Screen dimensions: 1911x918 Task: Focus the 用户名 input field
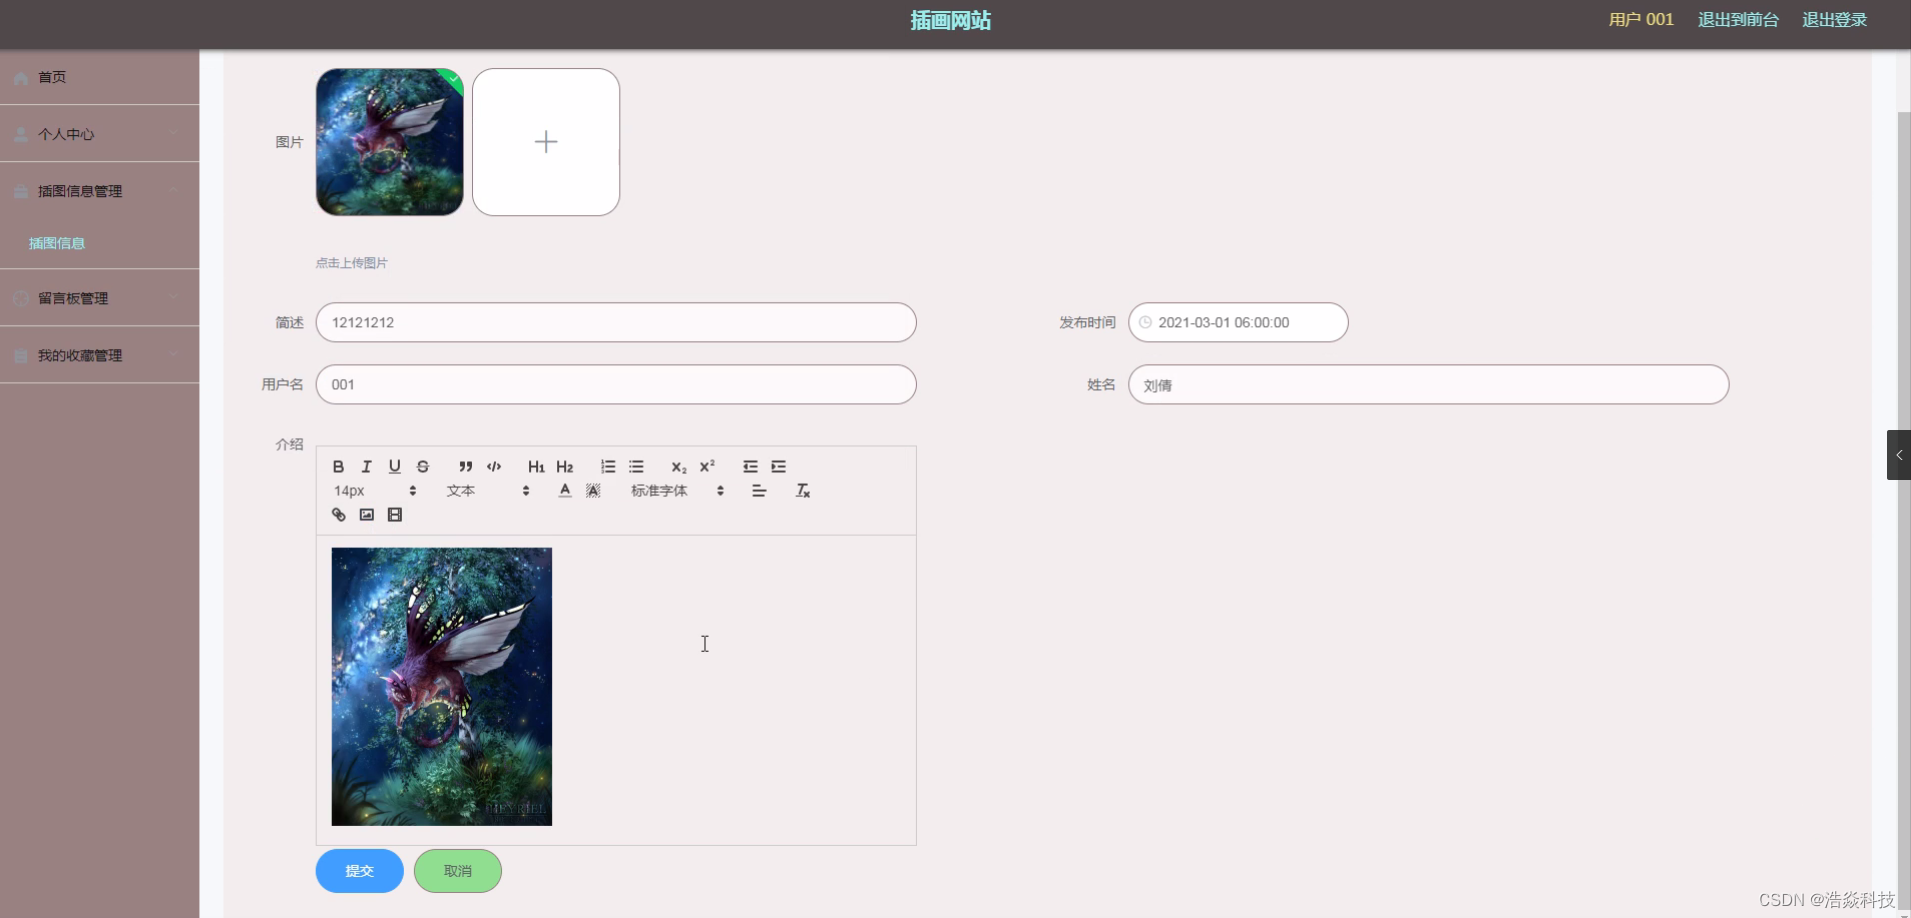[x=616, y=385]
